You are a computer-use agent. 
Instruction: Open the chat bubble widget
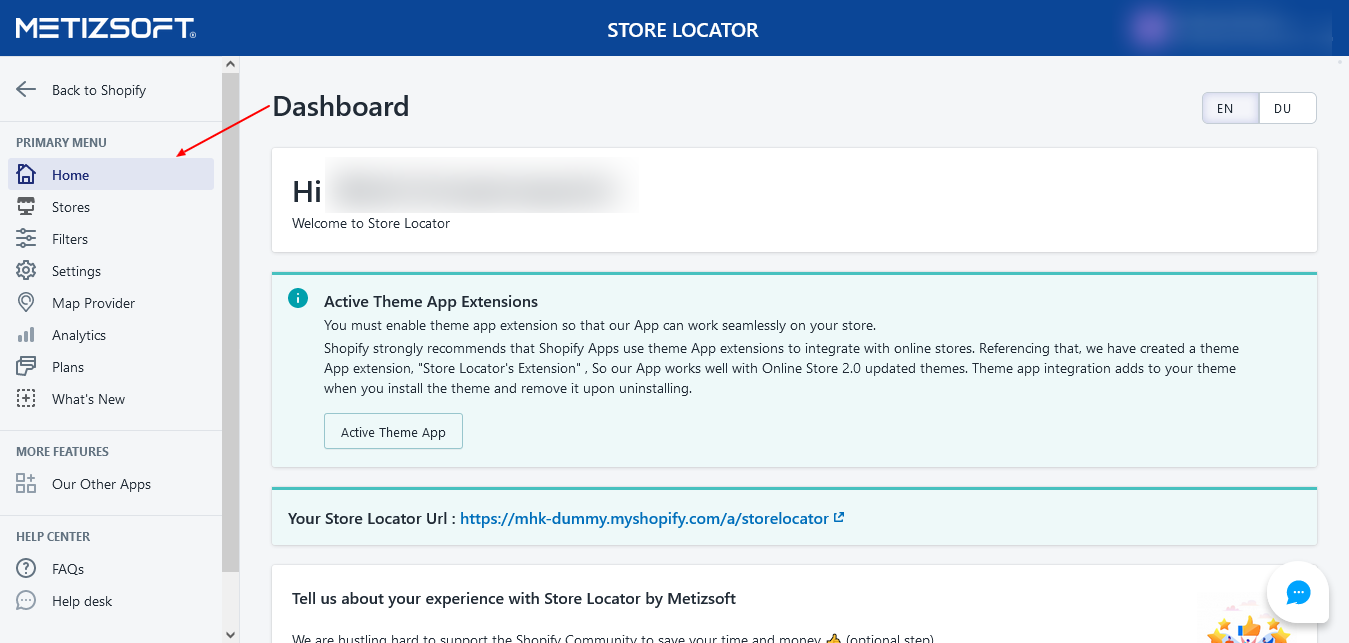pos(1297,593)
